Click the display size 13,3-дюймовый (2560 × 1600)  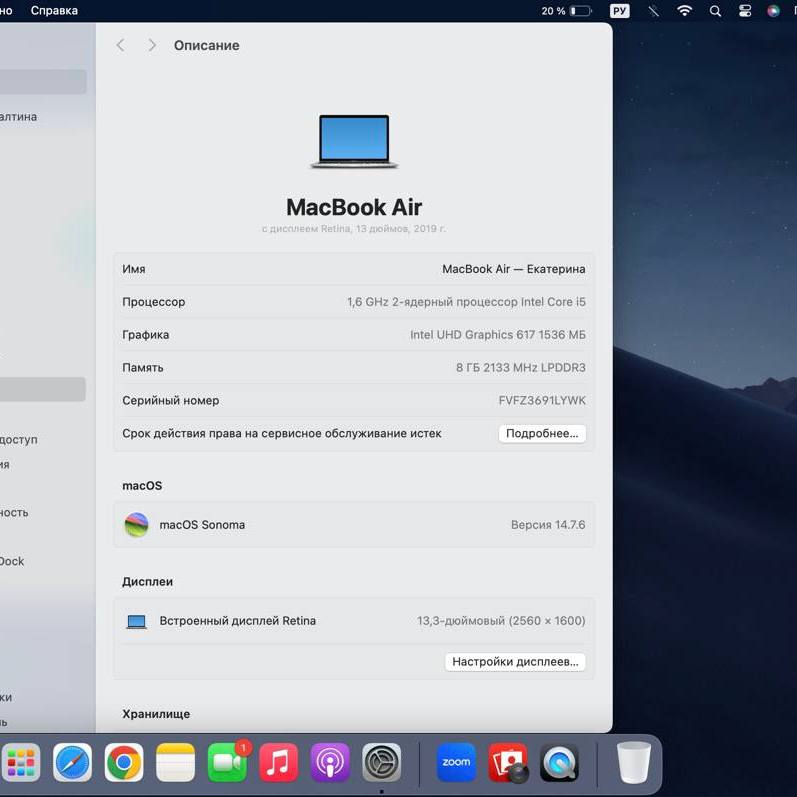pos(501,621)
